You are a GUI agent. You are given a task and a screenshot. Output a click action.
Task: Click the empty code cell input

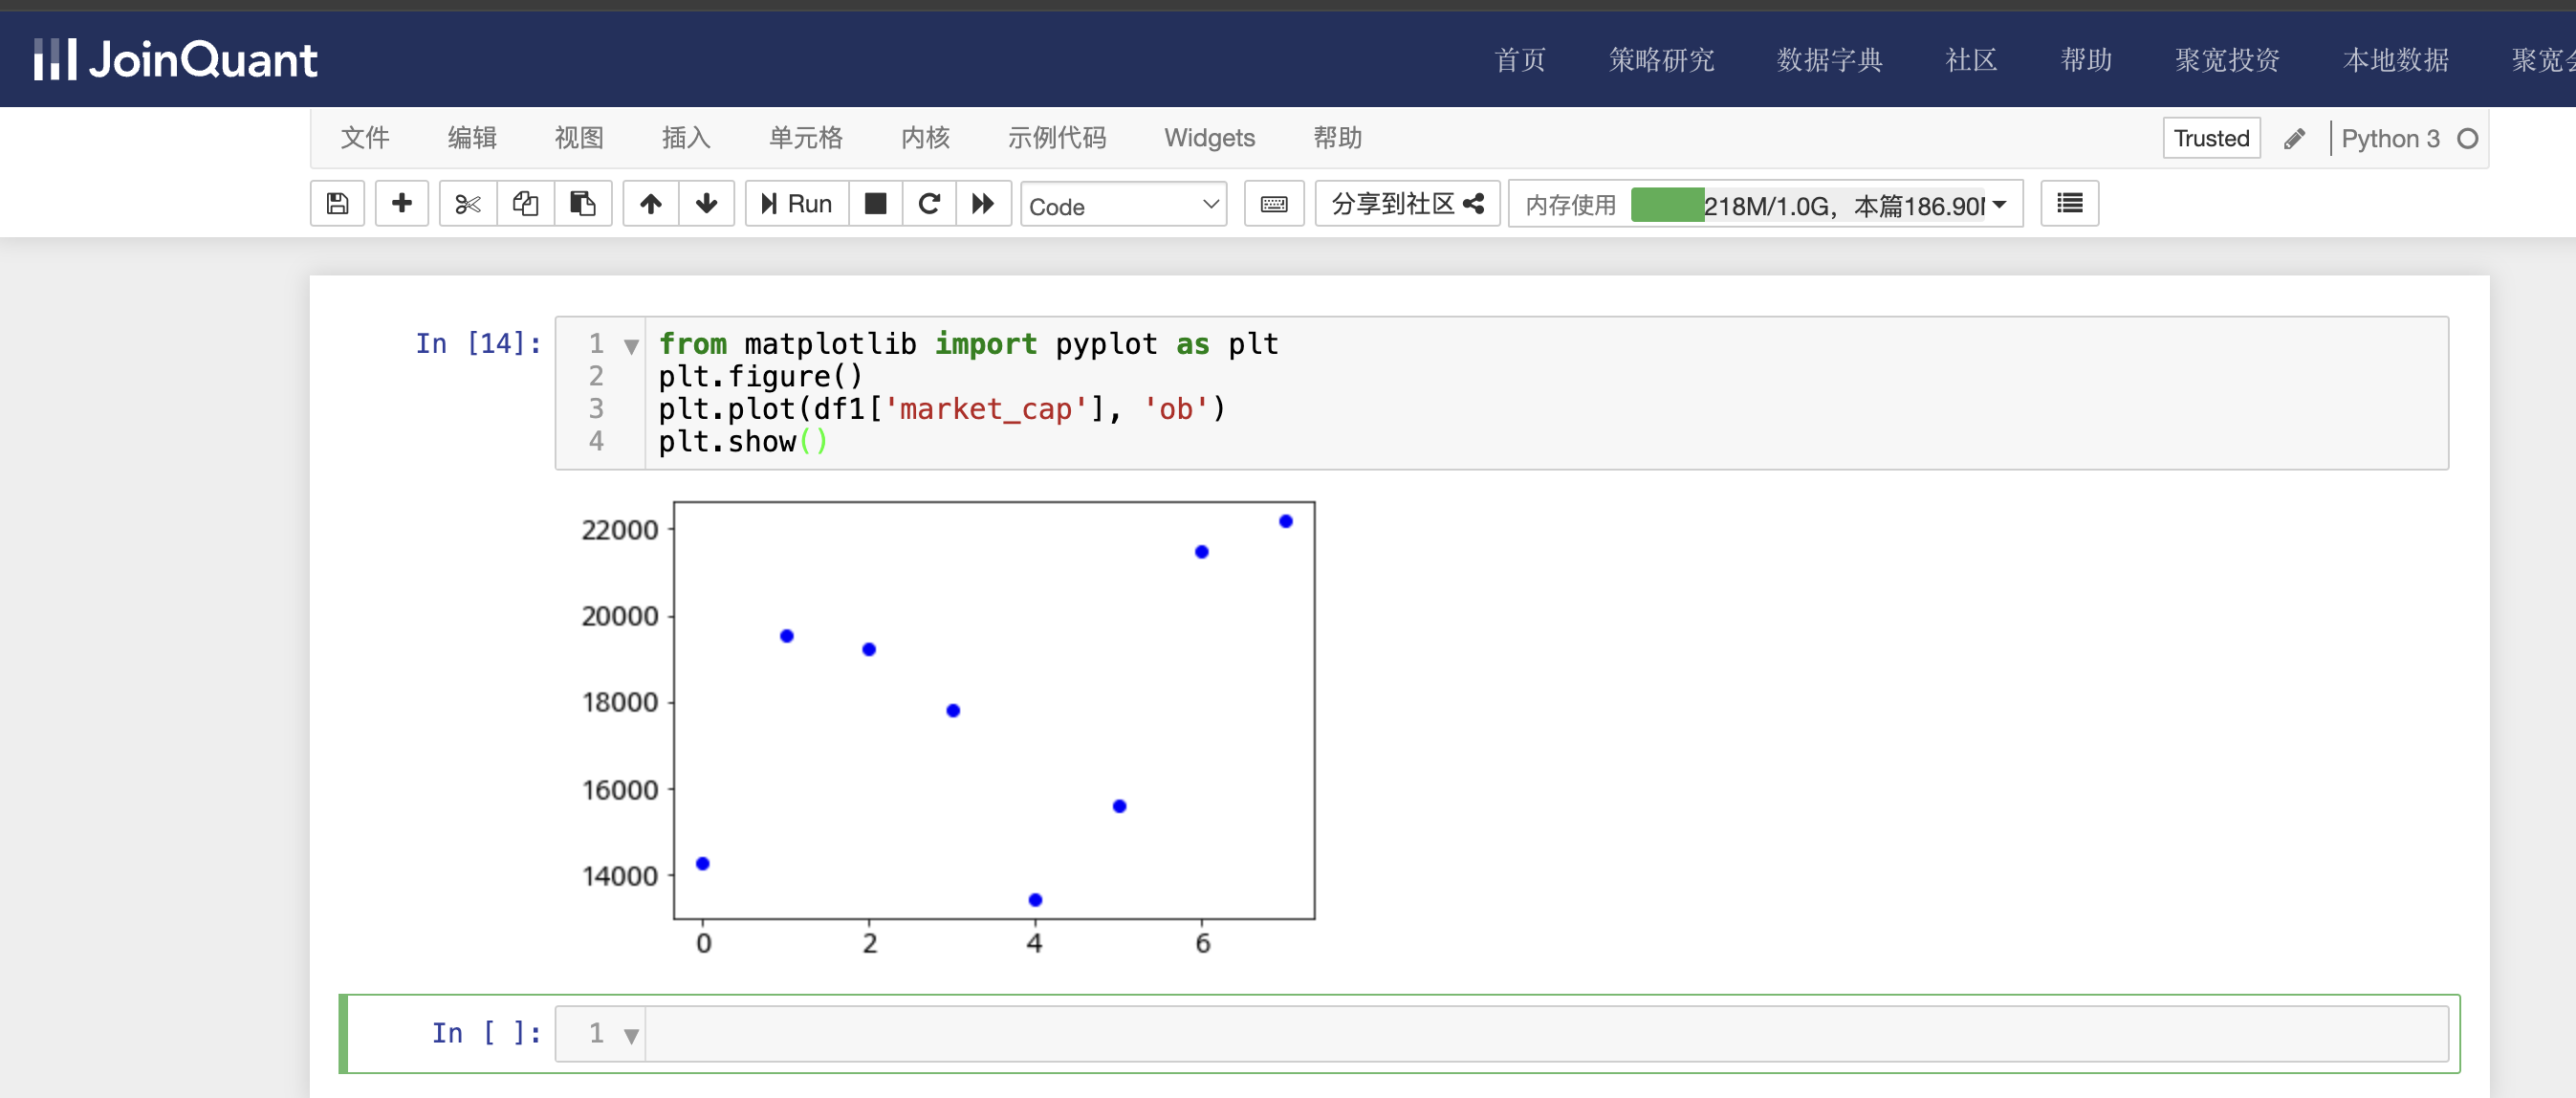pyautogui.click(x=1545, y=1033)
